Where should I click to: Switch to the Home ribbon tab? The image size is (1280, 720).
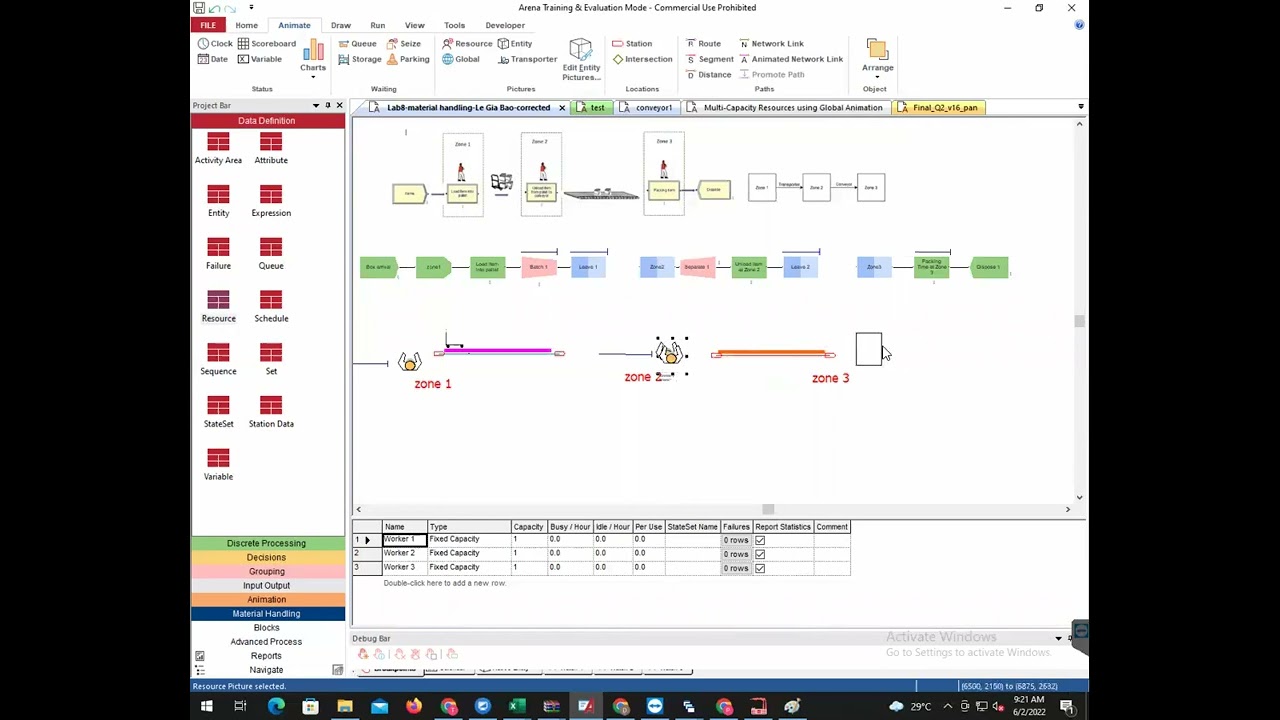[246, 25]
